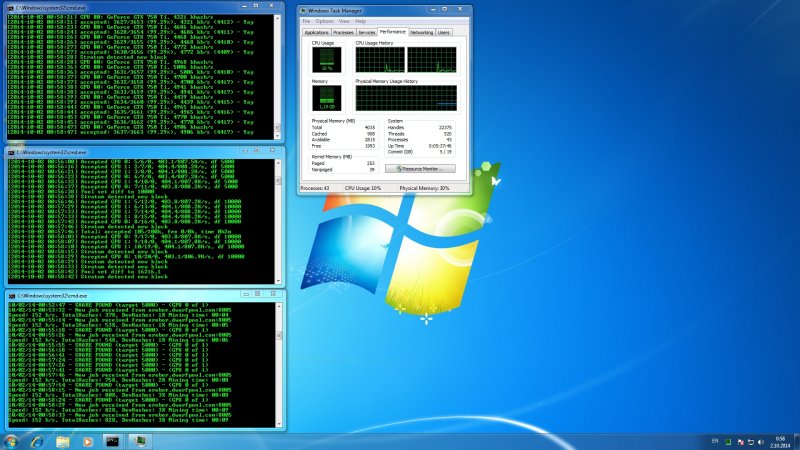Switch to the Applications tab
Image resolution: width=800 pixels, height=450 pixels.
(316, 33)
